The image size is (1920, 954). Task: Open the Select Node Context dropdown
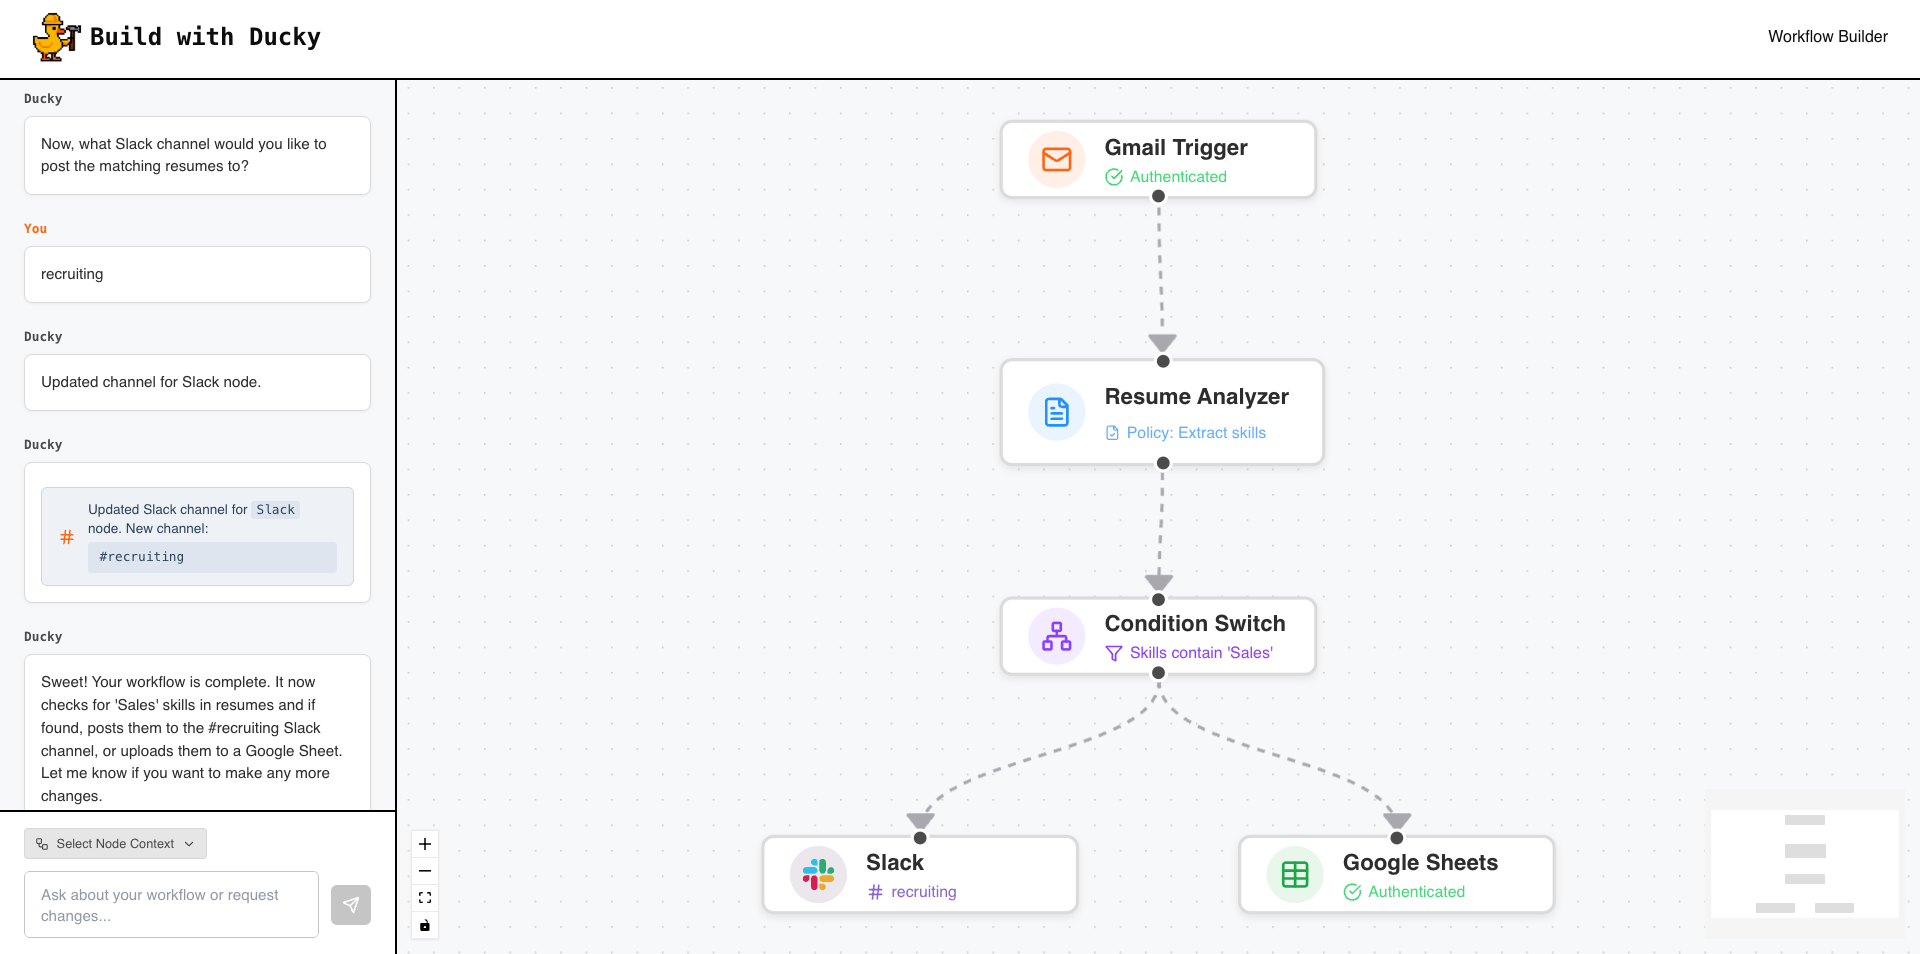coord(115,843)
